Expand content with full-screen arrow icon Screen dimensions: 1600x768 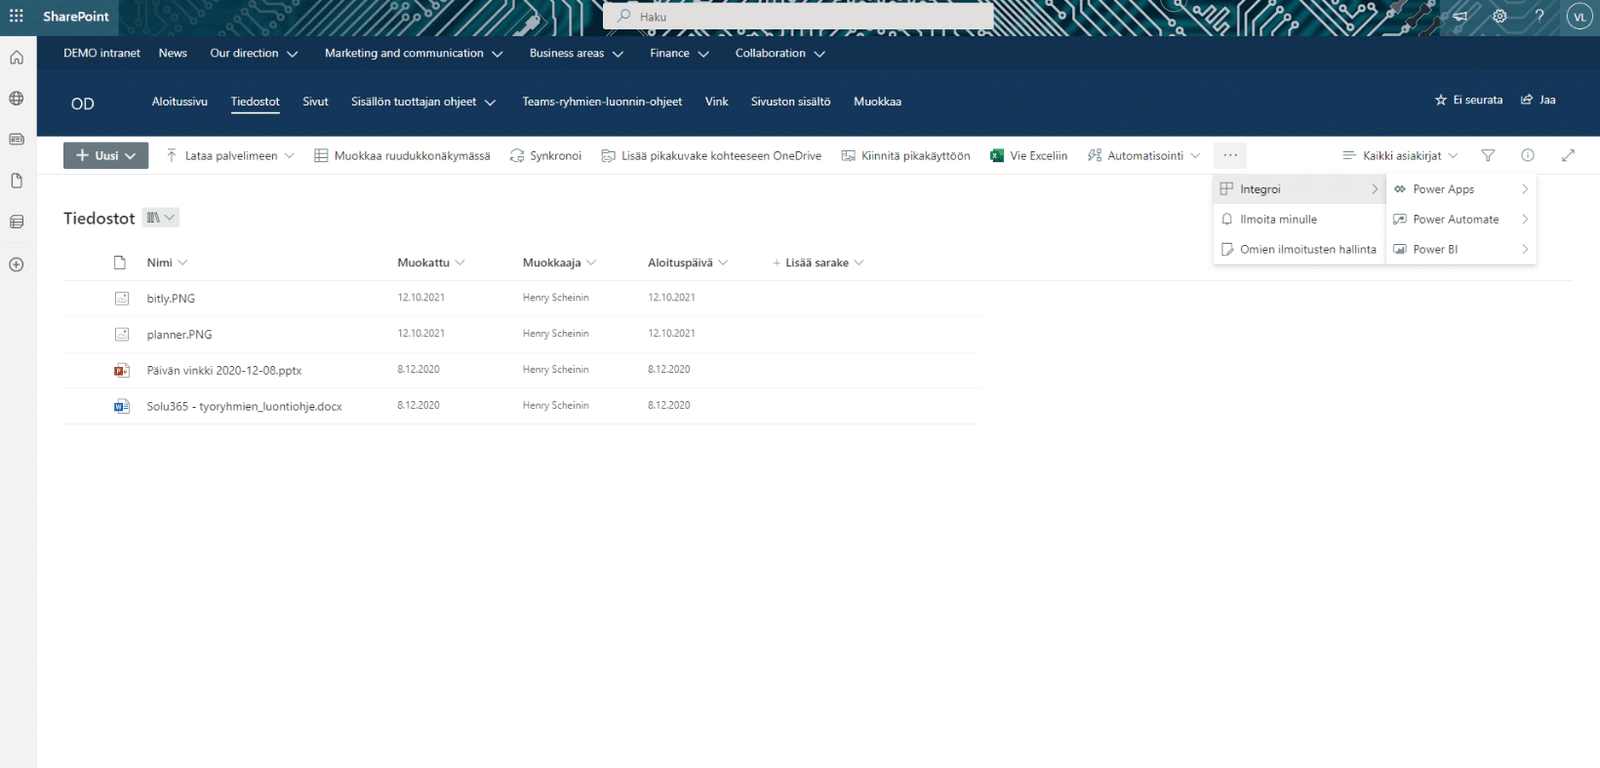click(x=1568, y=155)
